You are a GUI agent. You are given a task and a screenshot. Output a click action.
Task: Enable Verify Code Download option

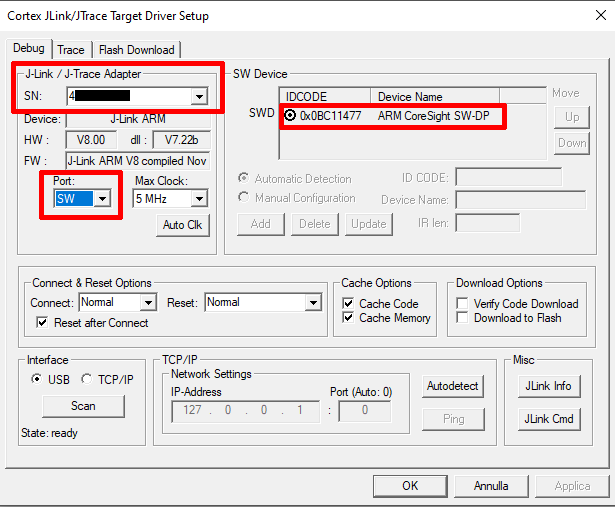pyautogui.click(x=463, y=304)
